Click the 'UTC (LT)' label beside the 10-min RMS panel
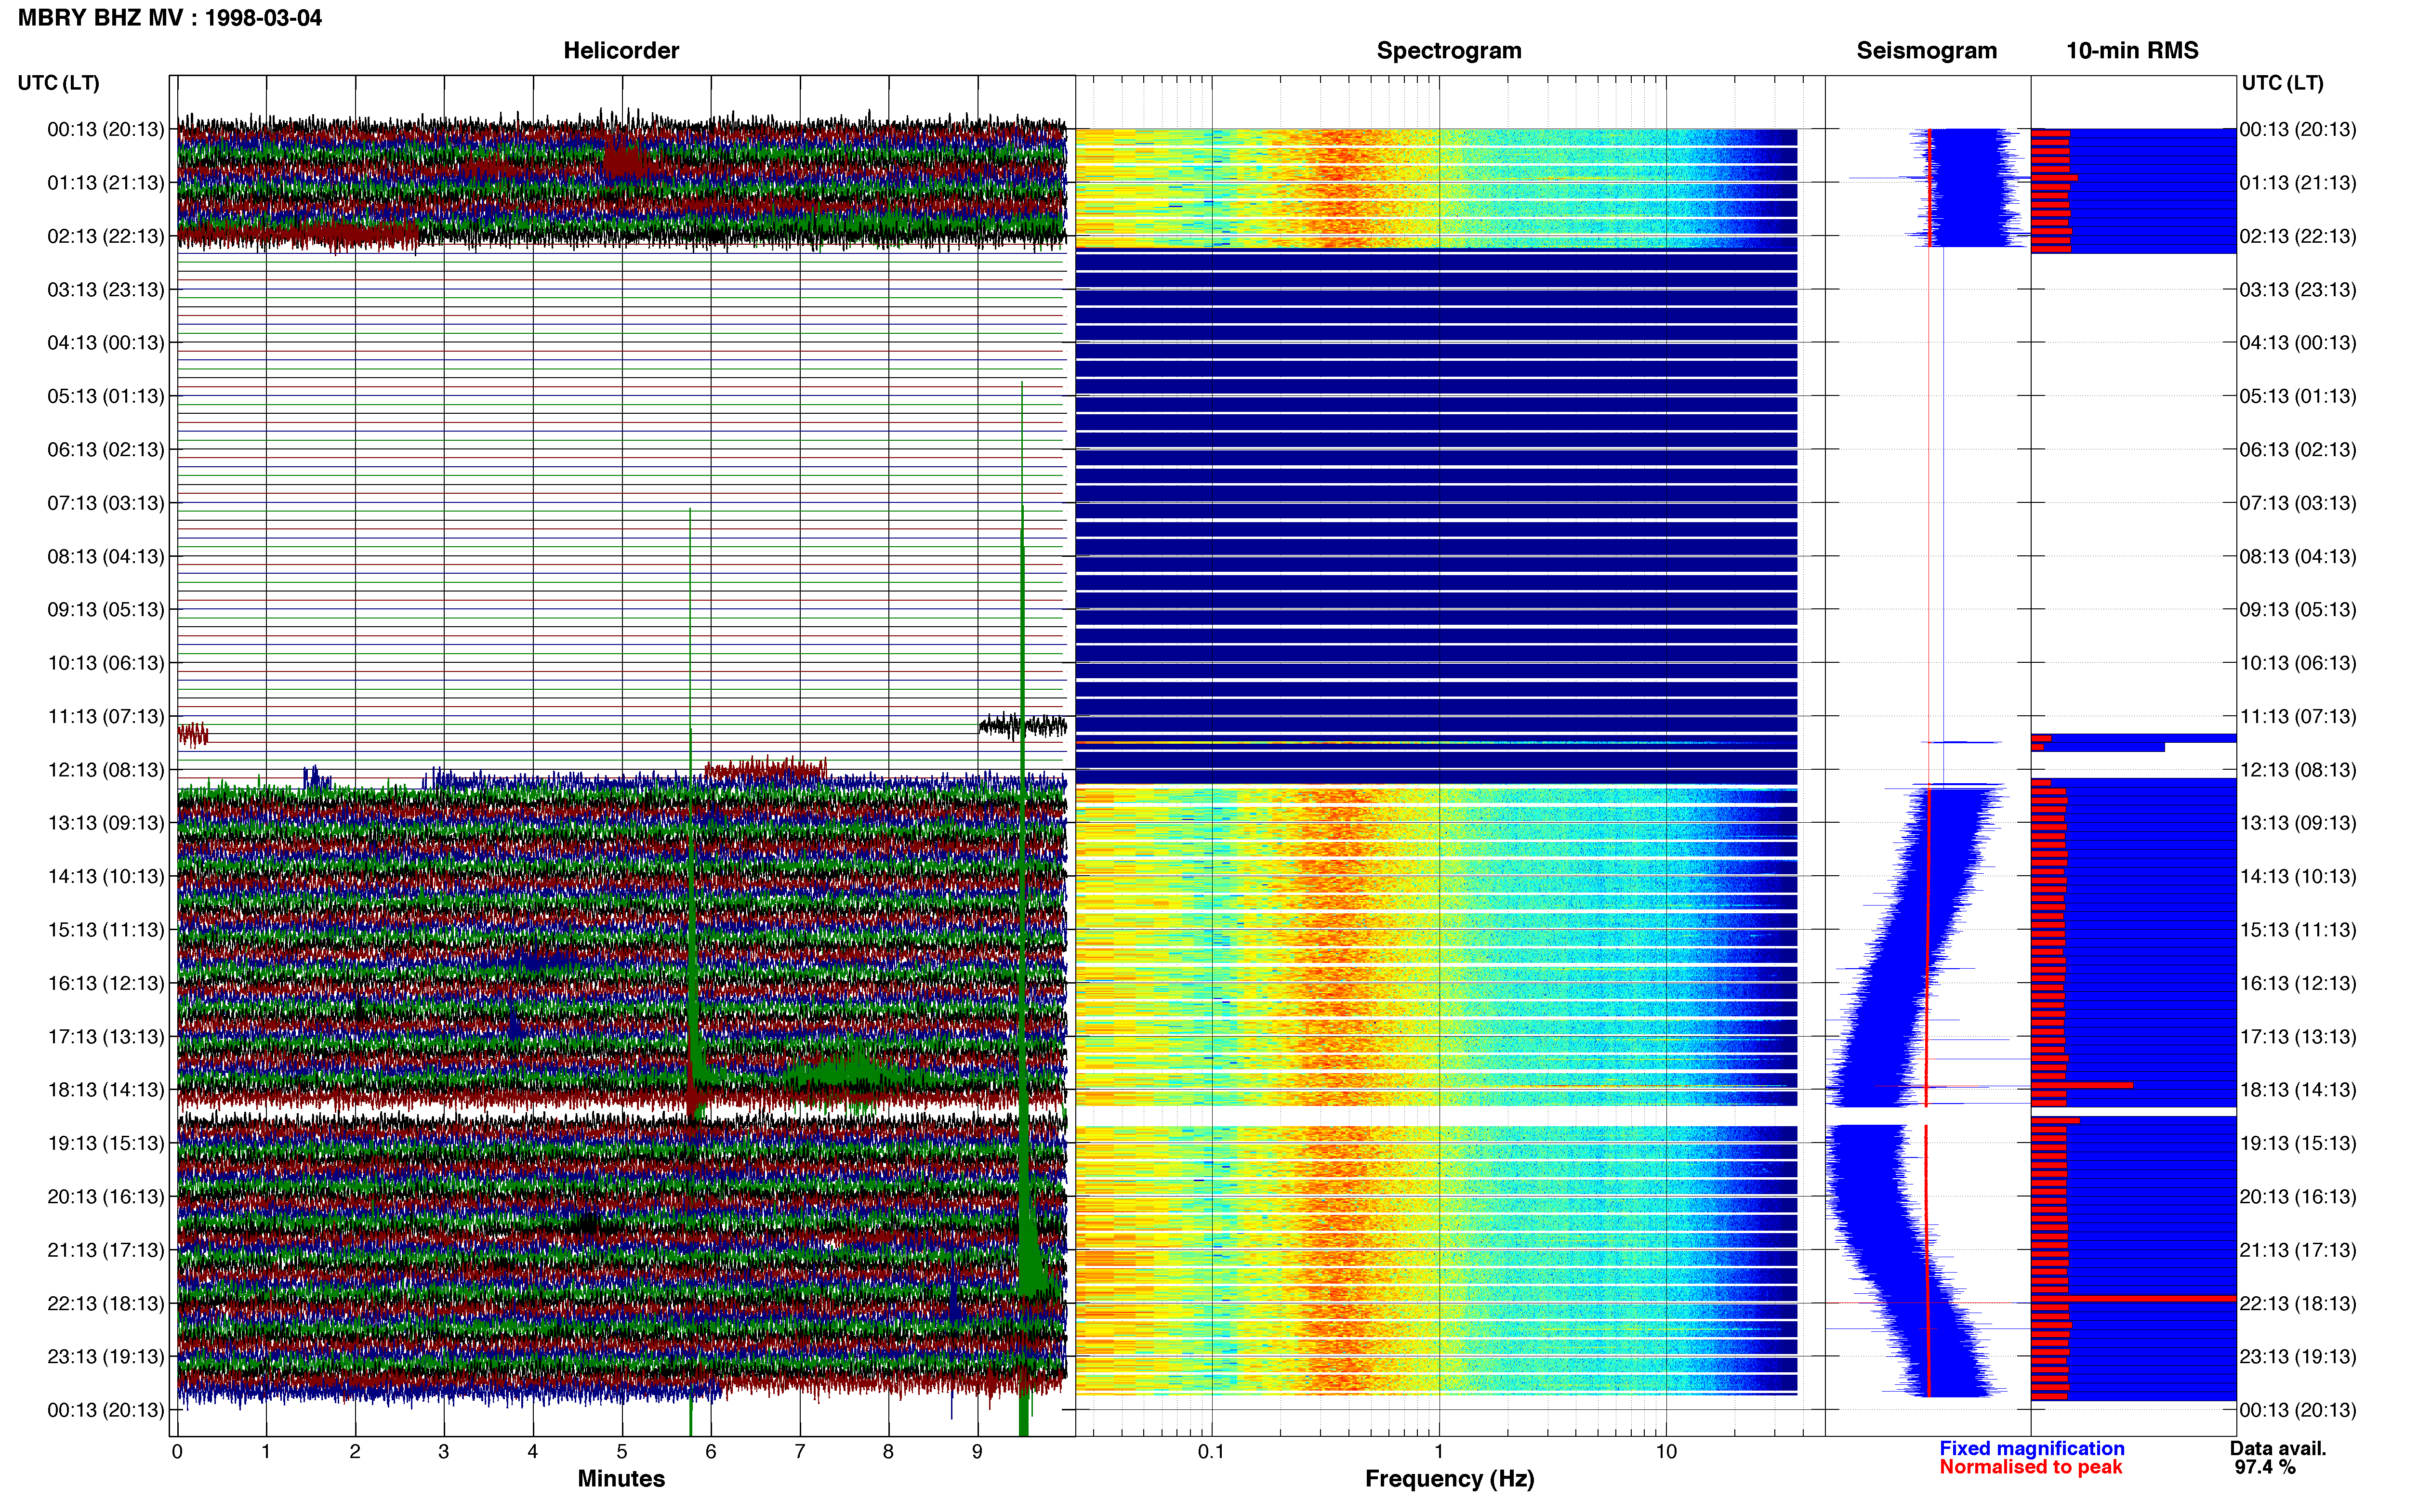 (x=2282, y=83)
